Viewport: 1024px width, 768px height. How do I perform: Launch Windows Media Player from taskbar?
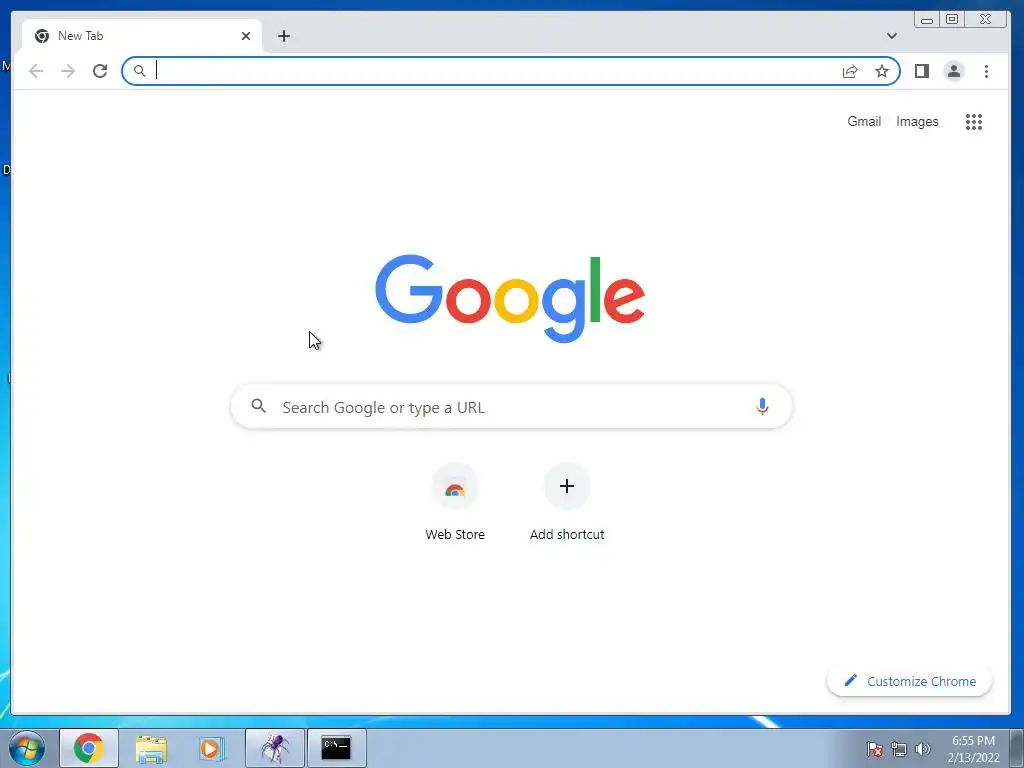(212, 748)
